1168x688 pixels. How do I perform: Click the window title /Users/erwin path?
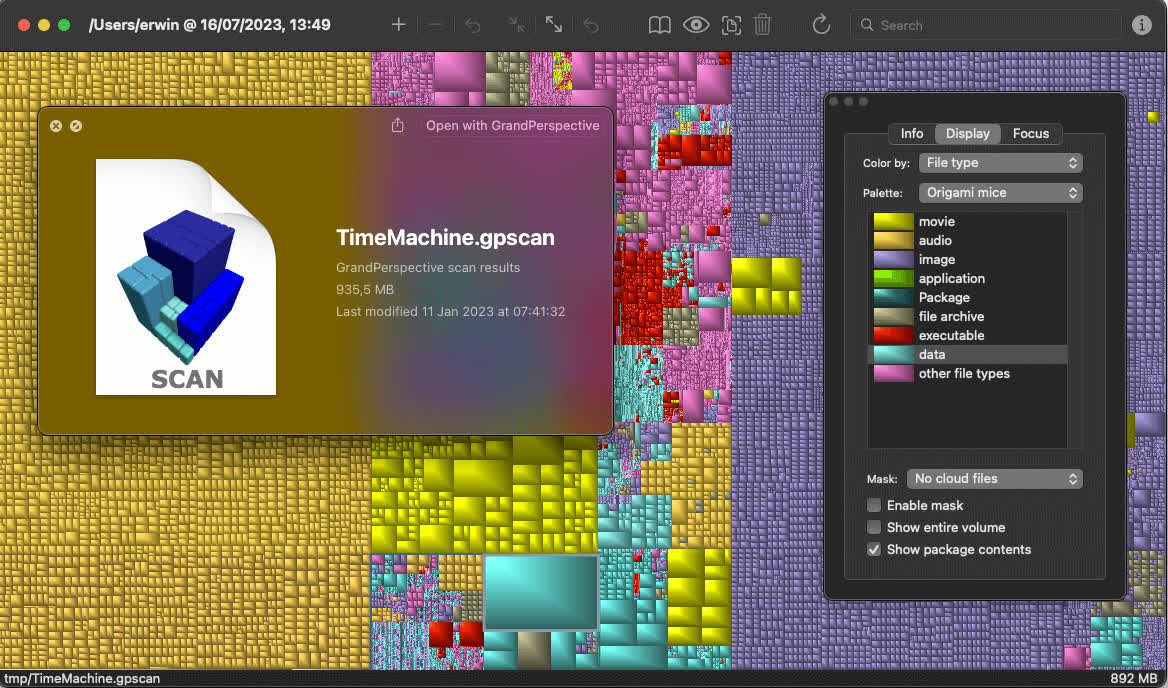209,25
